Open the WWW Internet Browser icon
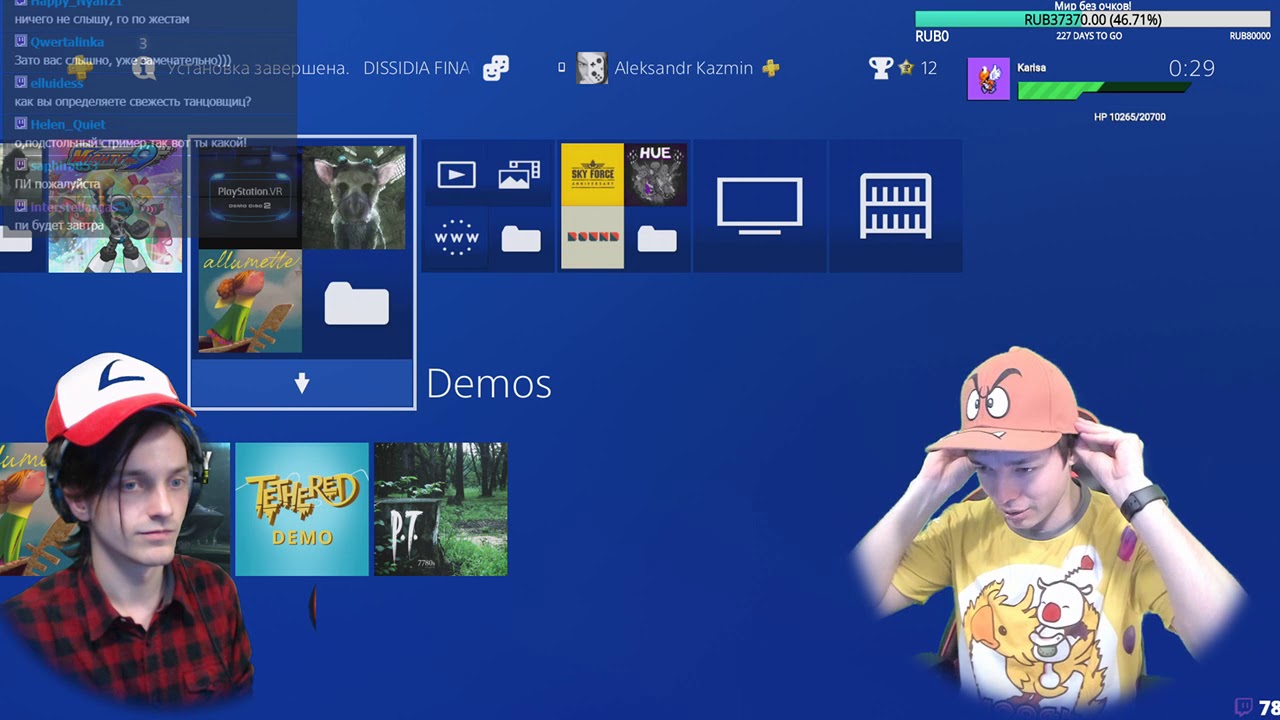The image size is (1280, 720). (456, 238)
